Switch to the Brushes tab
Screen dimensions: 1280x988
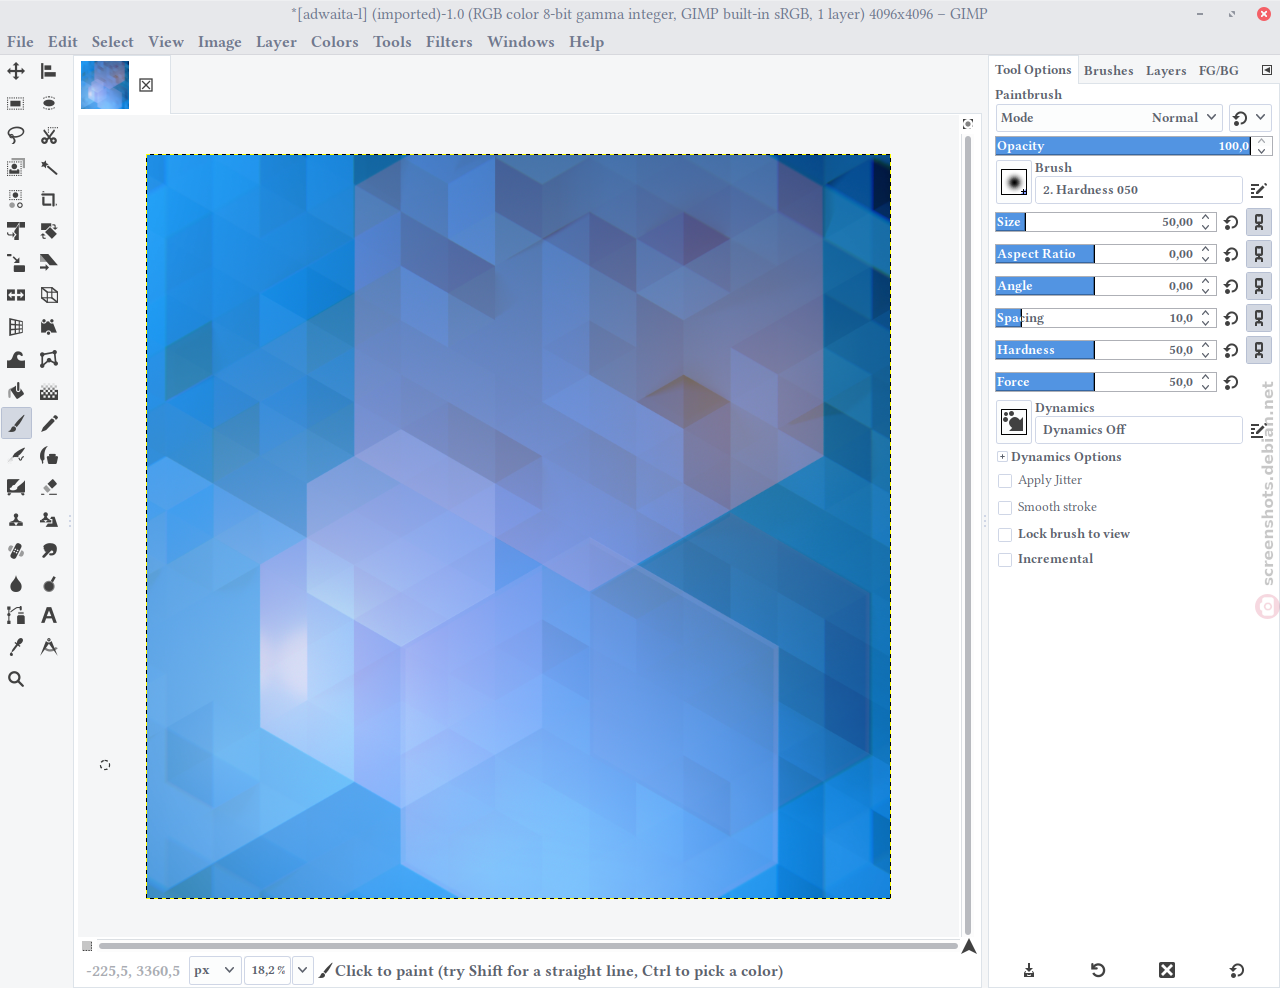[1109, 71]
